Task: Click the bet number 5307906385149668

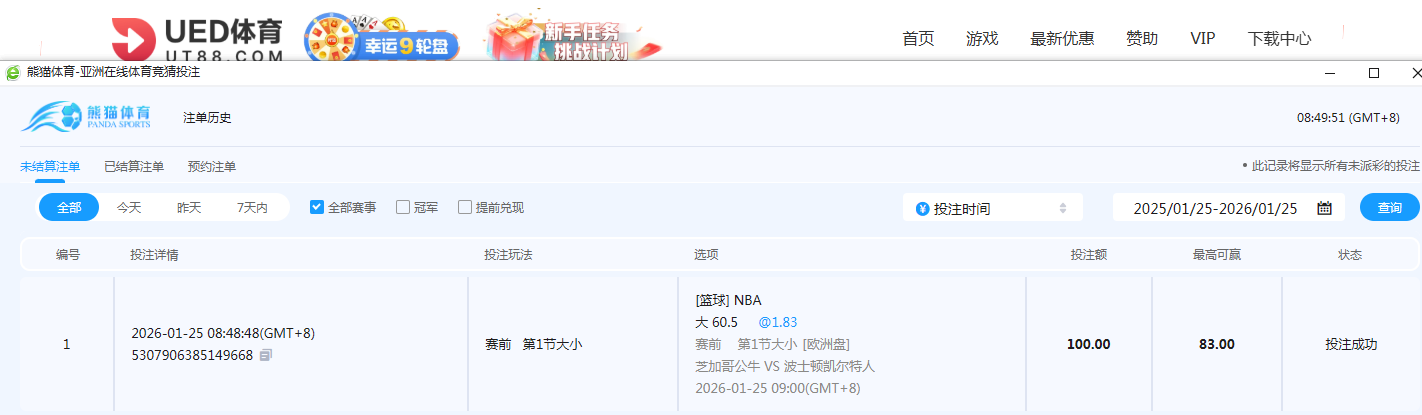Action: [192, 355]
